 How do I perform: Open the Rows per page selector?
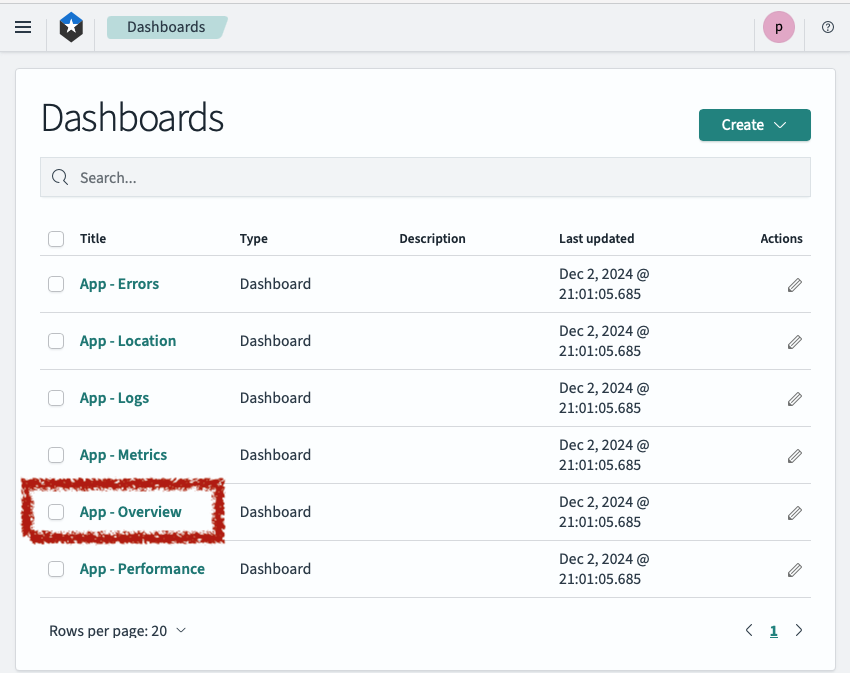pyautogui.click(x=118, y=631)
